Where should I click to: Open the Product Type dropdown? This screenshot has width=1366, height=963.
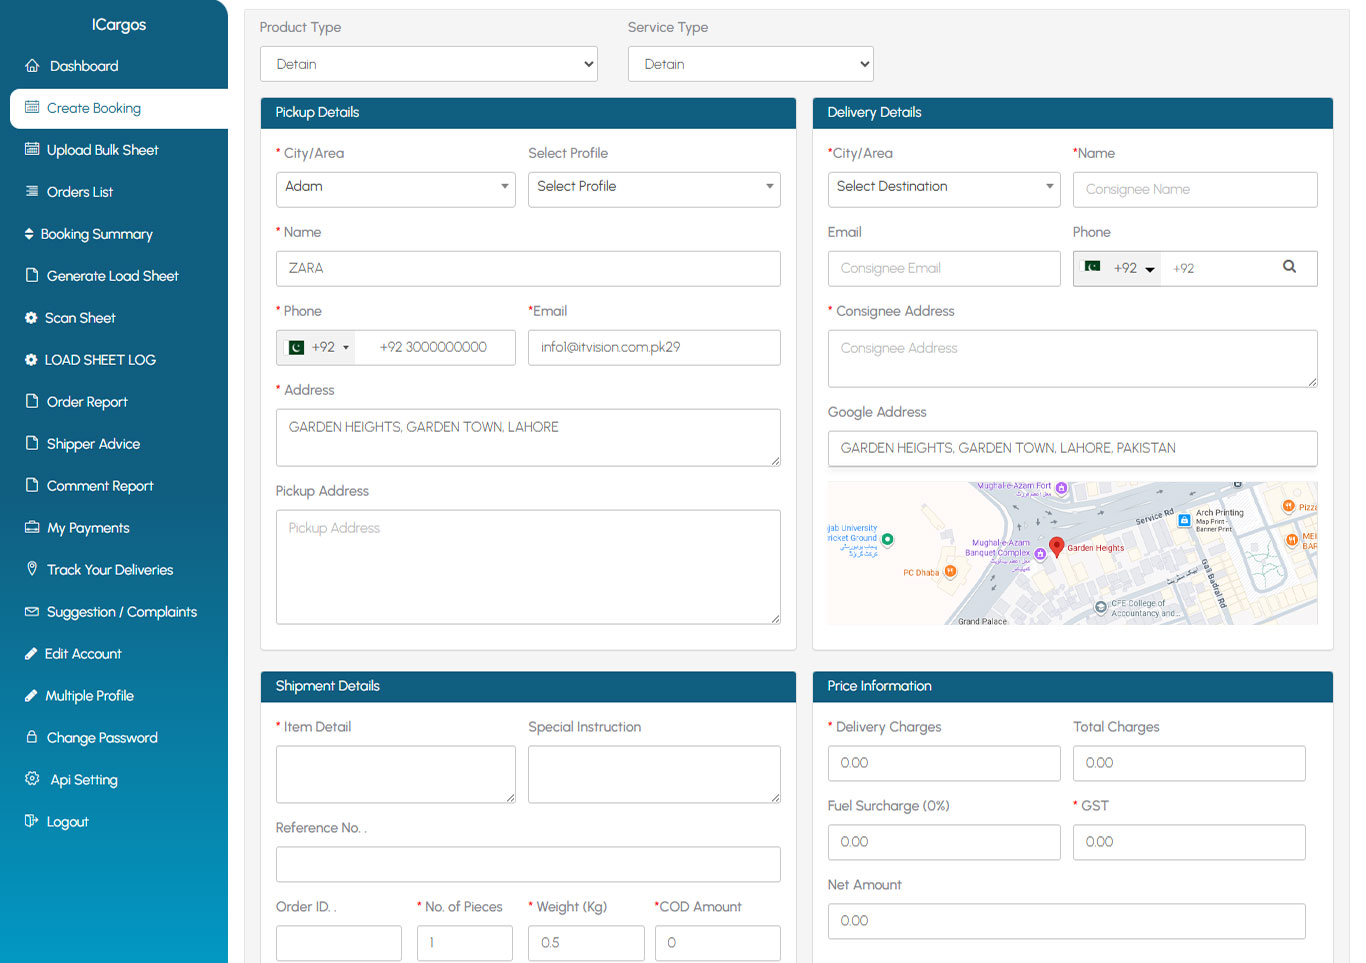click(429, 64)
